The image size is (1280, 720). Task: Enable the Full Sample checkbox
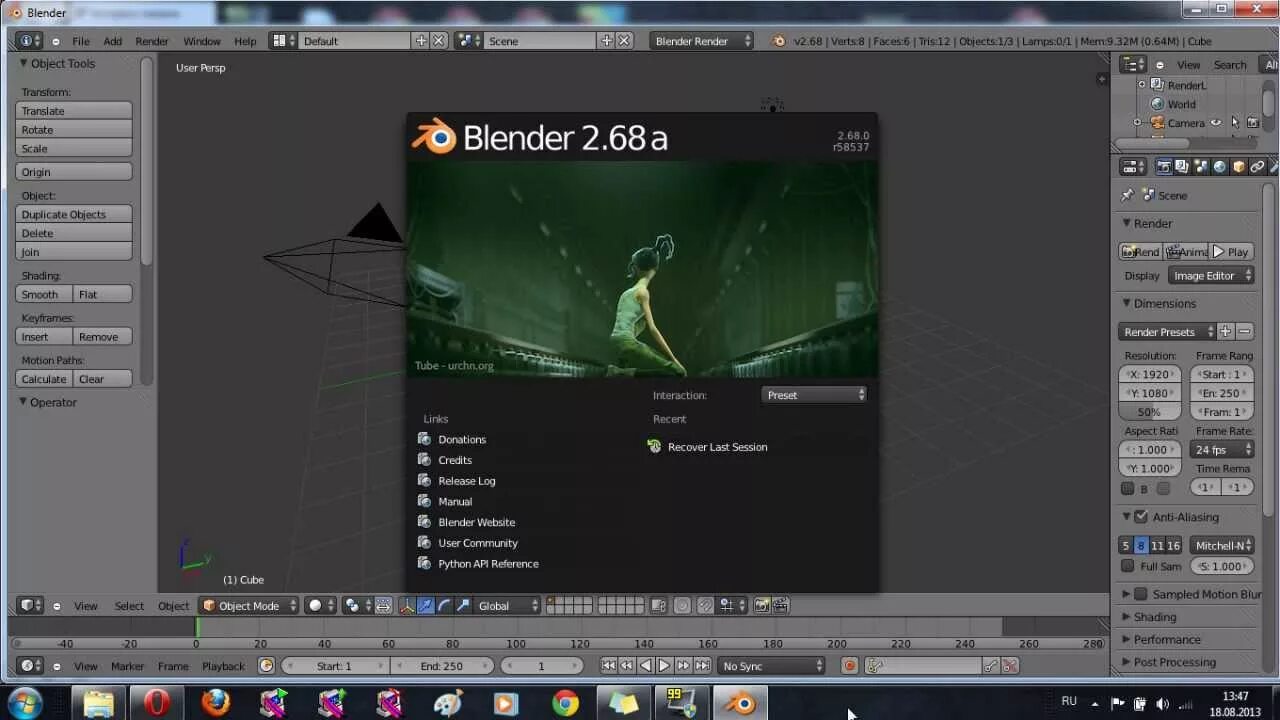pos(1128,566)
